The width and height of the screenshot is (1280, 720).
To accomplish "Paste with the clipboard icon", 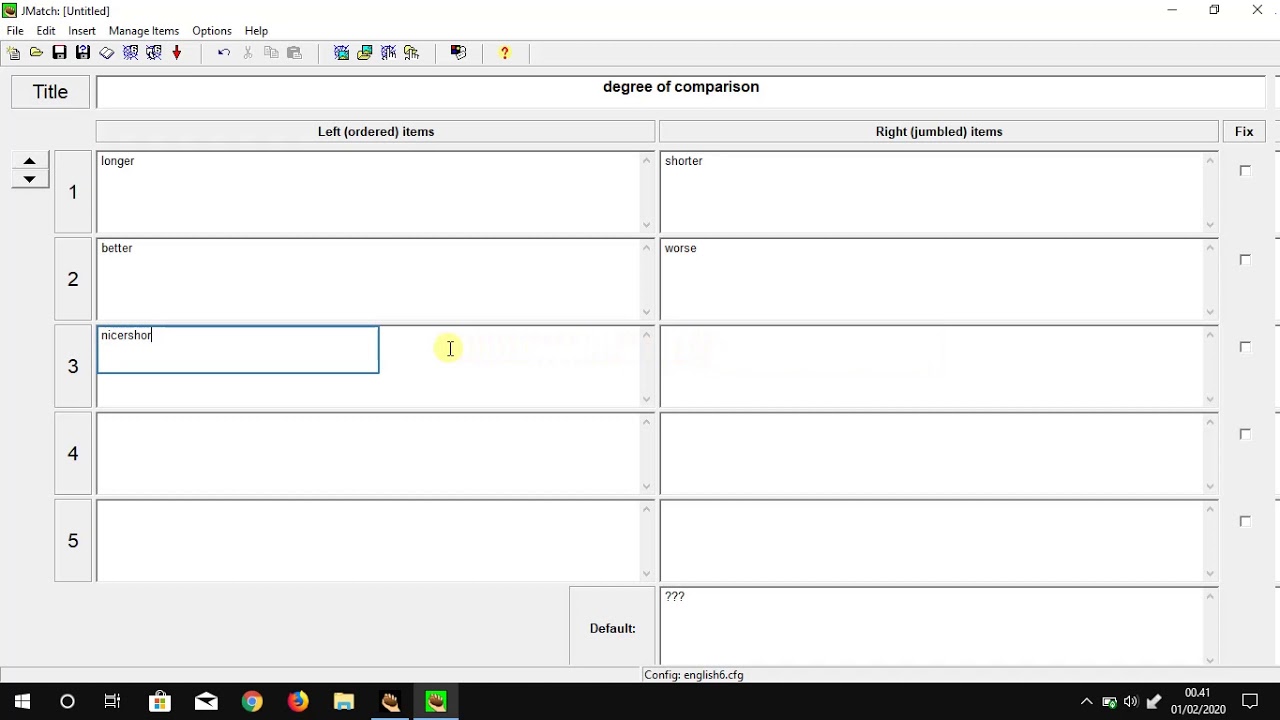I will tap(295, 53).
